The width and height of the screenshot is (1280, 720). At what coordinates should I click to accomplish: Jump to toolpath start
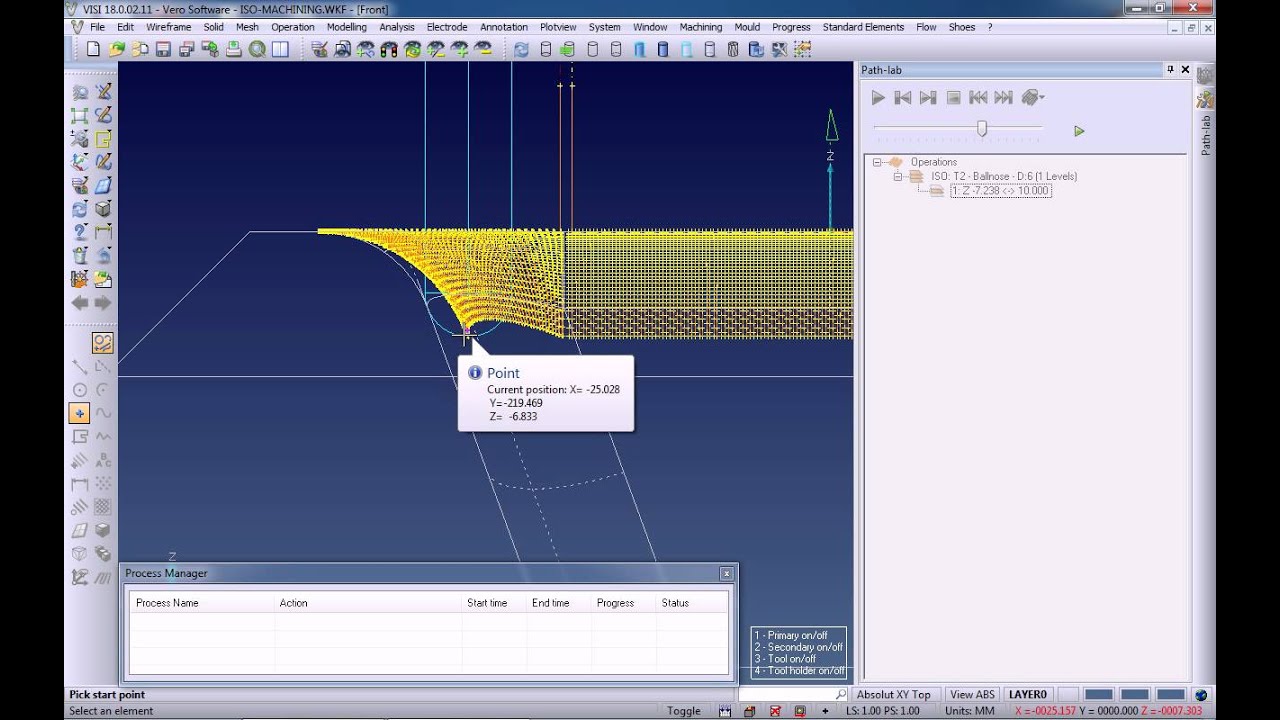[978, 97]
